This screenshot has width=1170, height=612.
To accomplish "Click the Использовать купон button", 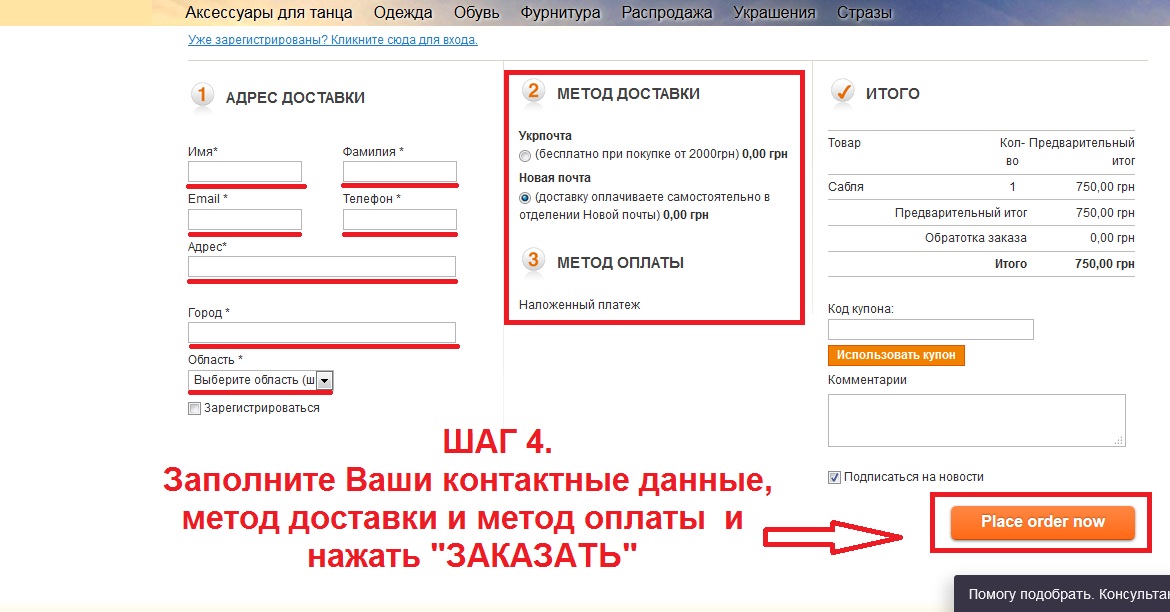I will pos(896,355).
